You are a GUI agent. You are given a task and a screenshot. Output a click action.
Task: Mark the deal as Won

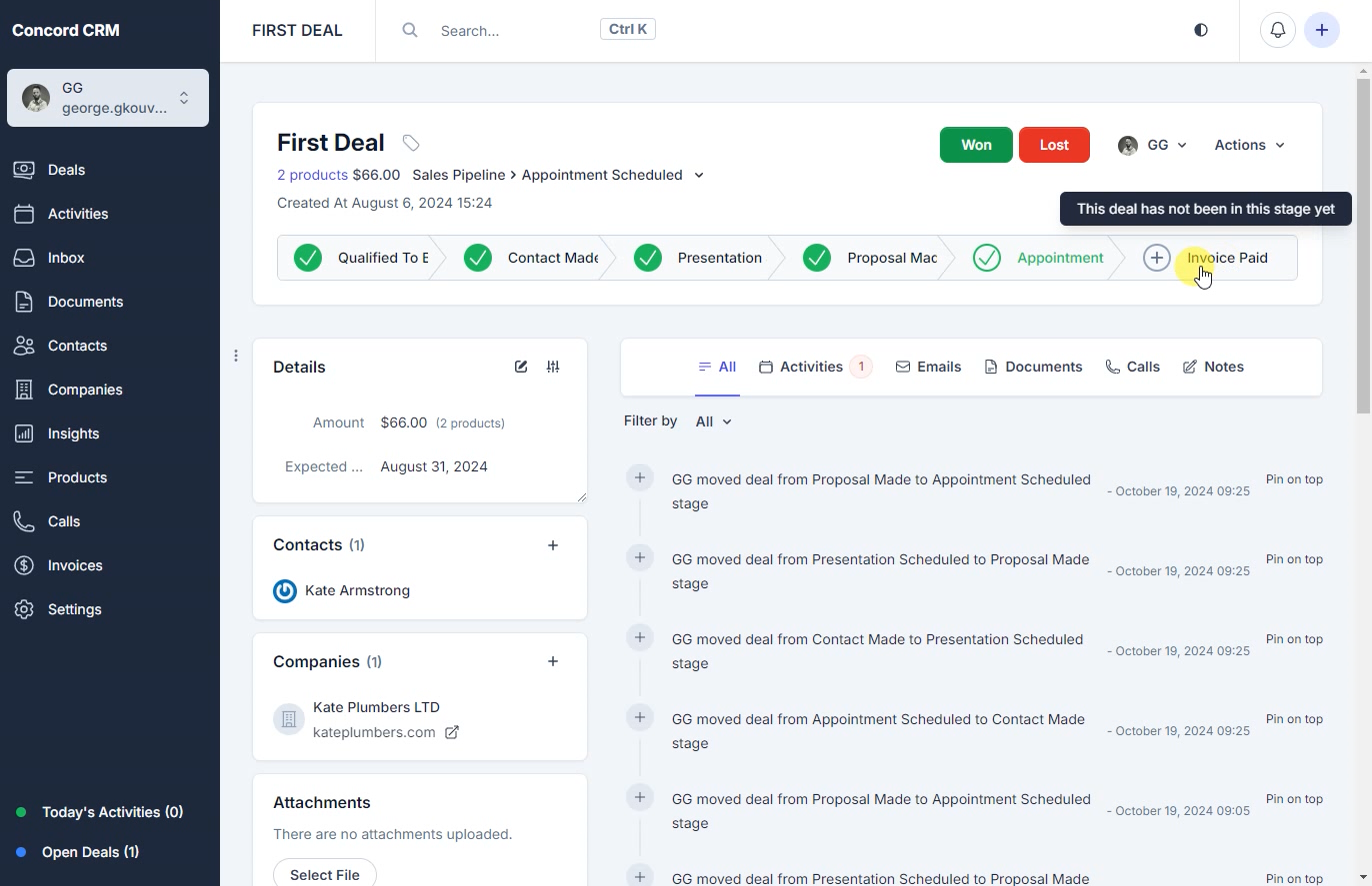pyautogui.click(x=975, y=144)
